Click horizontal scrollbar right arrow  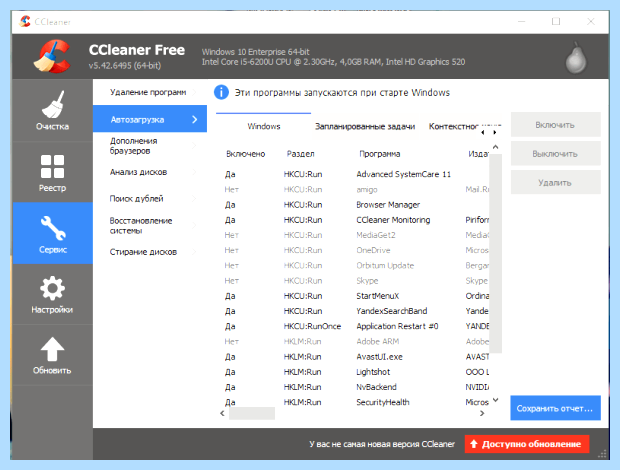click(x=482, y=413)
